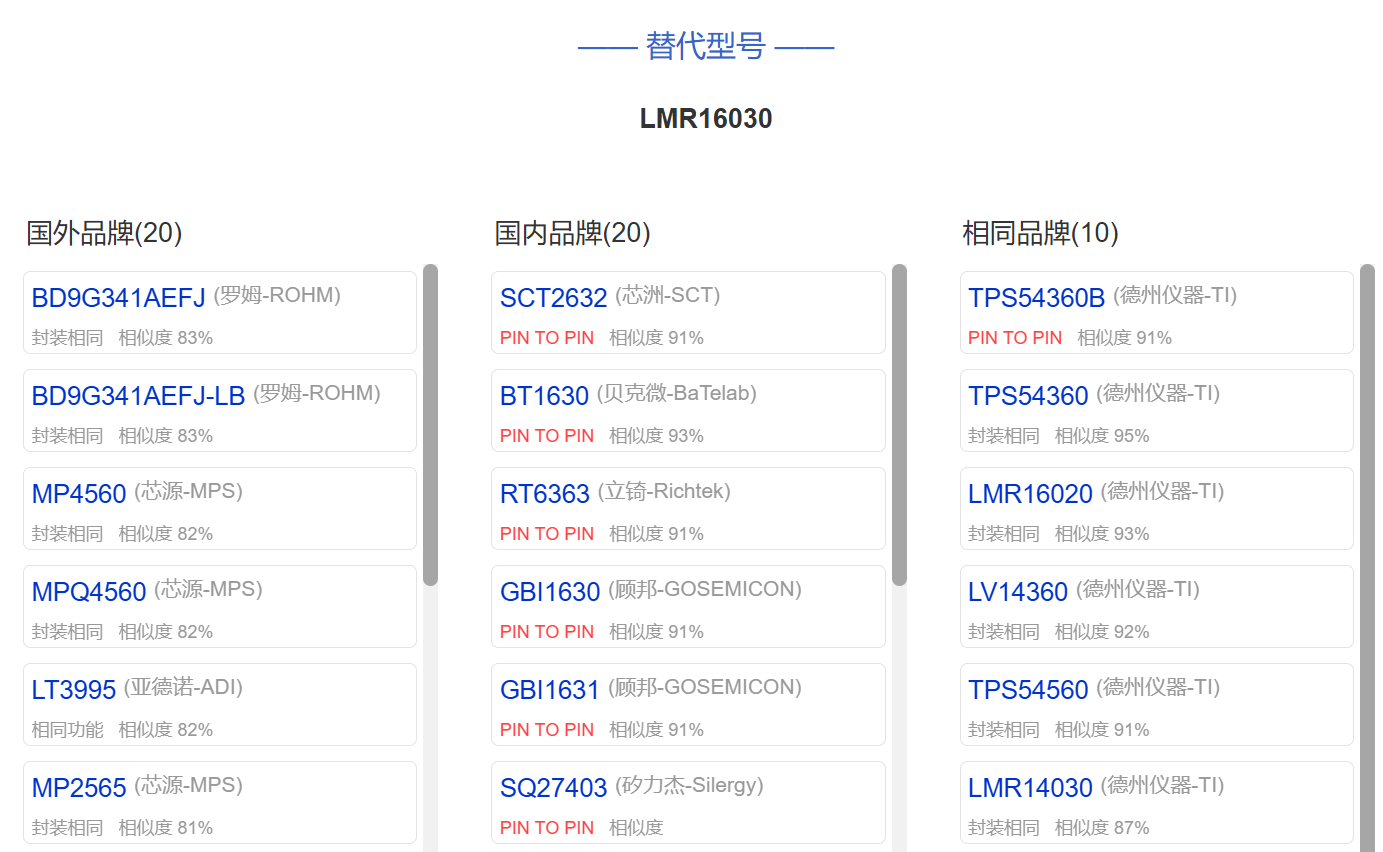Click 芯洲-SCT label beside SCT2632

pyautogui.click(x=668, y=295)
